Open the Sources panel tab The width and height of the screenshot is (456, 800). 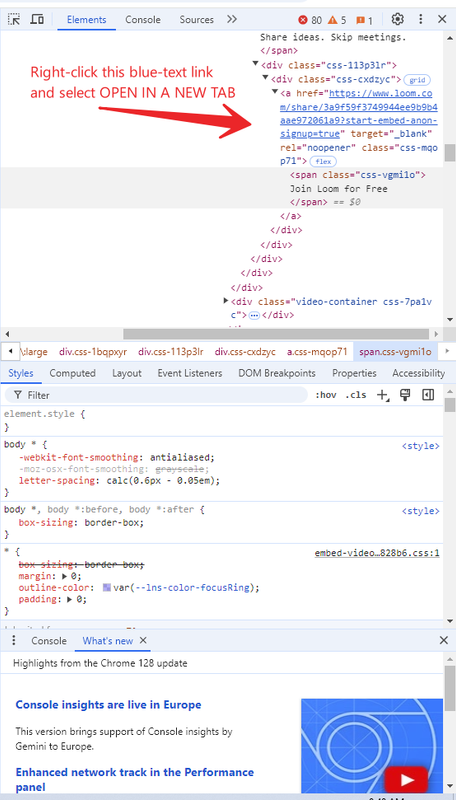tap(196, 20)
